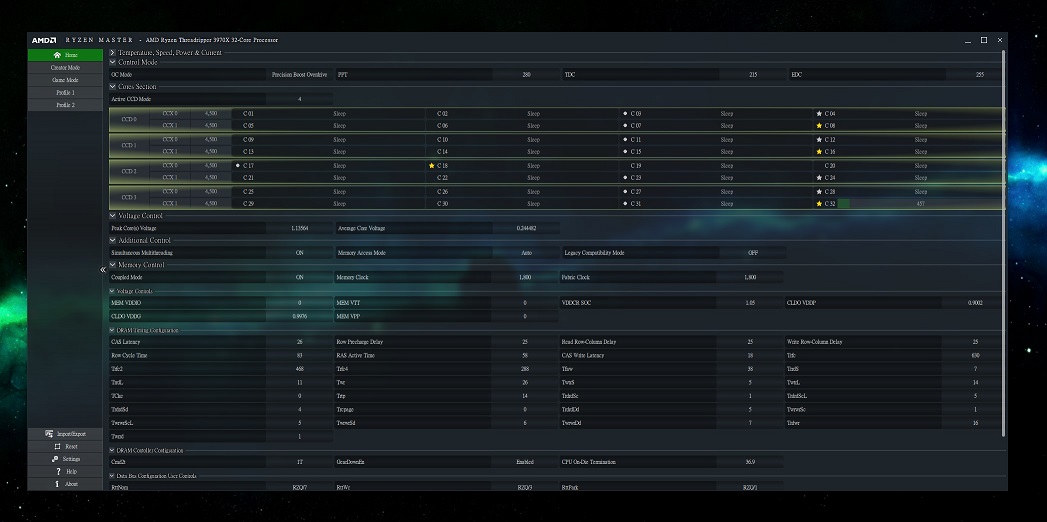Viewport: 1047px width, 522px height.
Task: Switch to Game Mode tab
Action: [65, 80]
